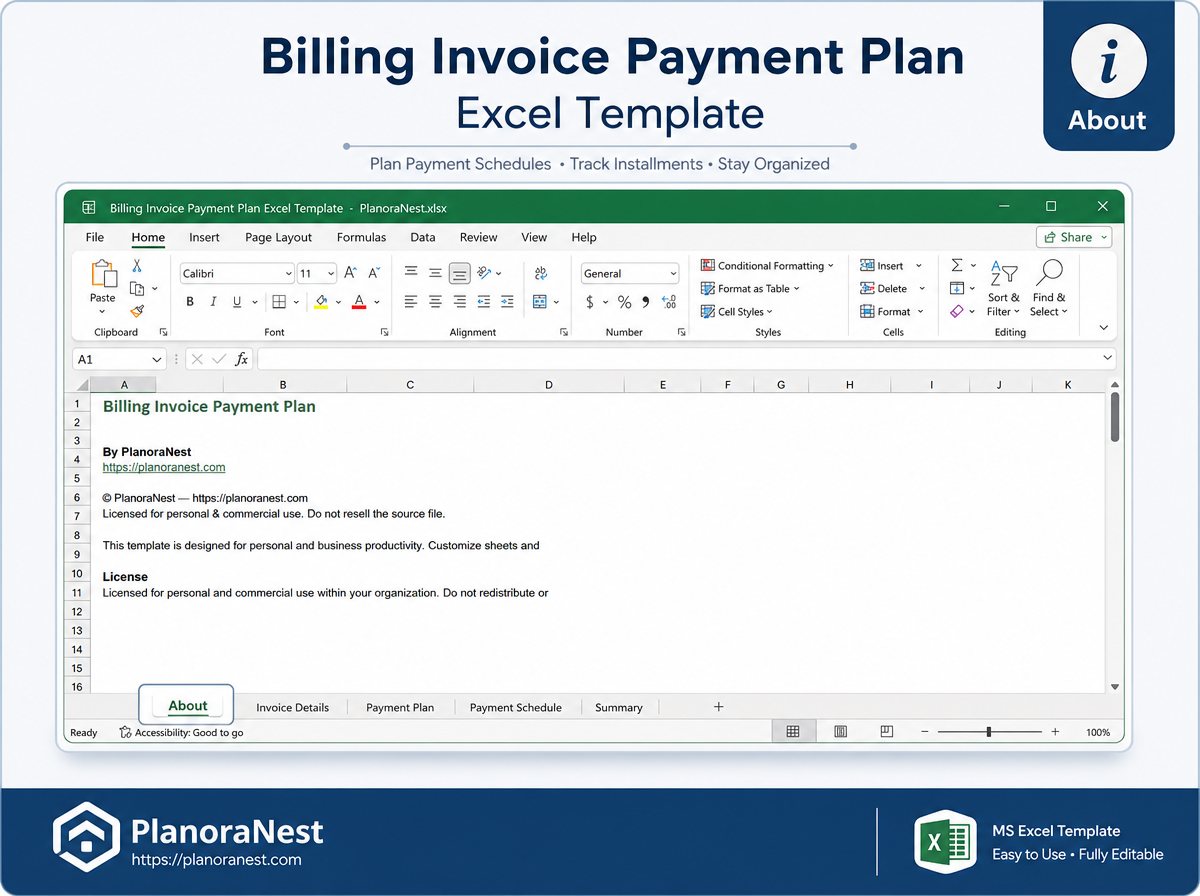Click the Insert Function fx icon
The width and height of the screenshot is (1200, 896).
tap(241, 359)
